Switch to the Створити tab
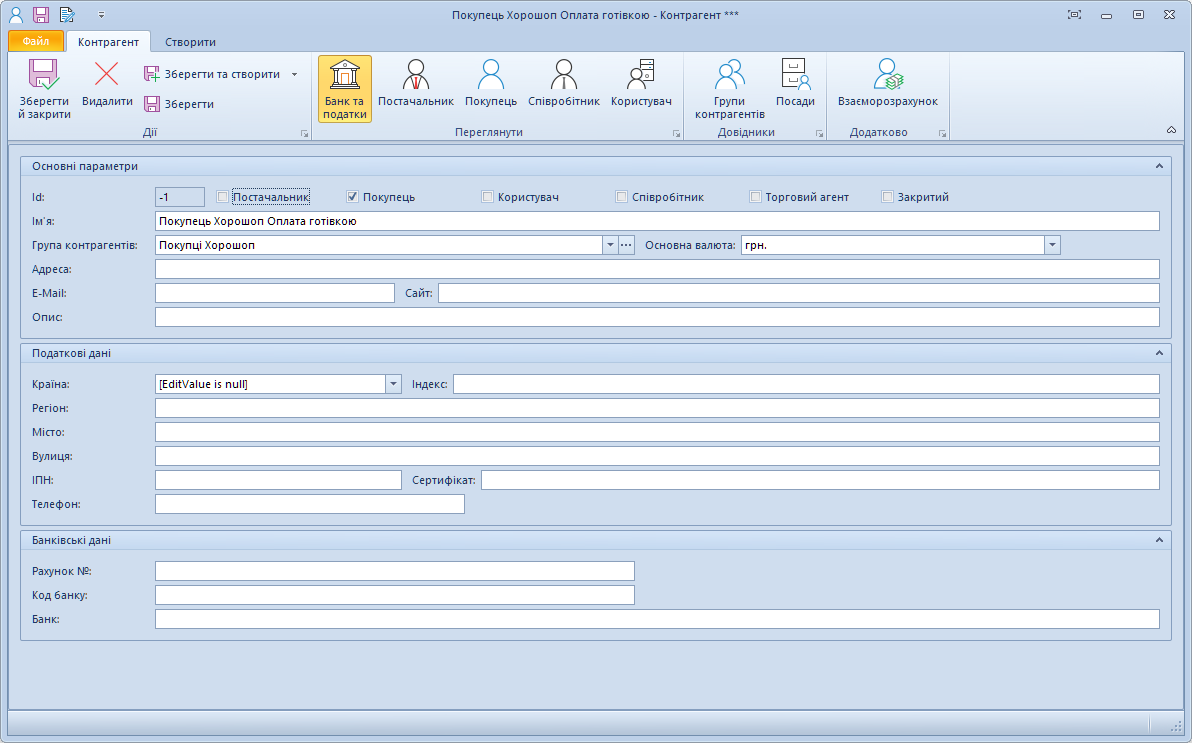This screenshot has width=1192, height=743. (x=190, y=42)
